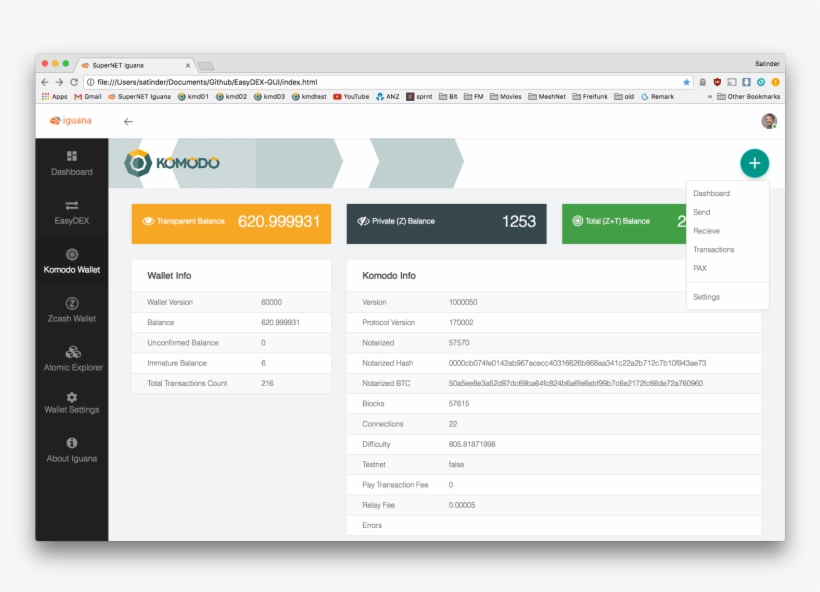Screen dimensions: 820x592
Task: Open the kmd01 bookmark
Action: (x=193, y=97)
